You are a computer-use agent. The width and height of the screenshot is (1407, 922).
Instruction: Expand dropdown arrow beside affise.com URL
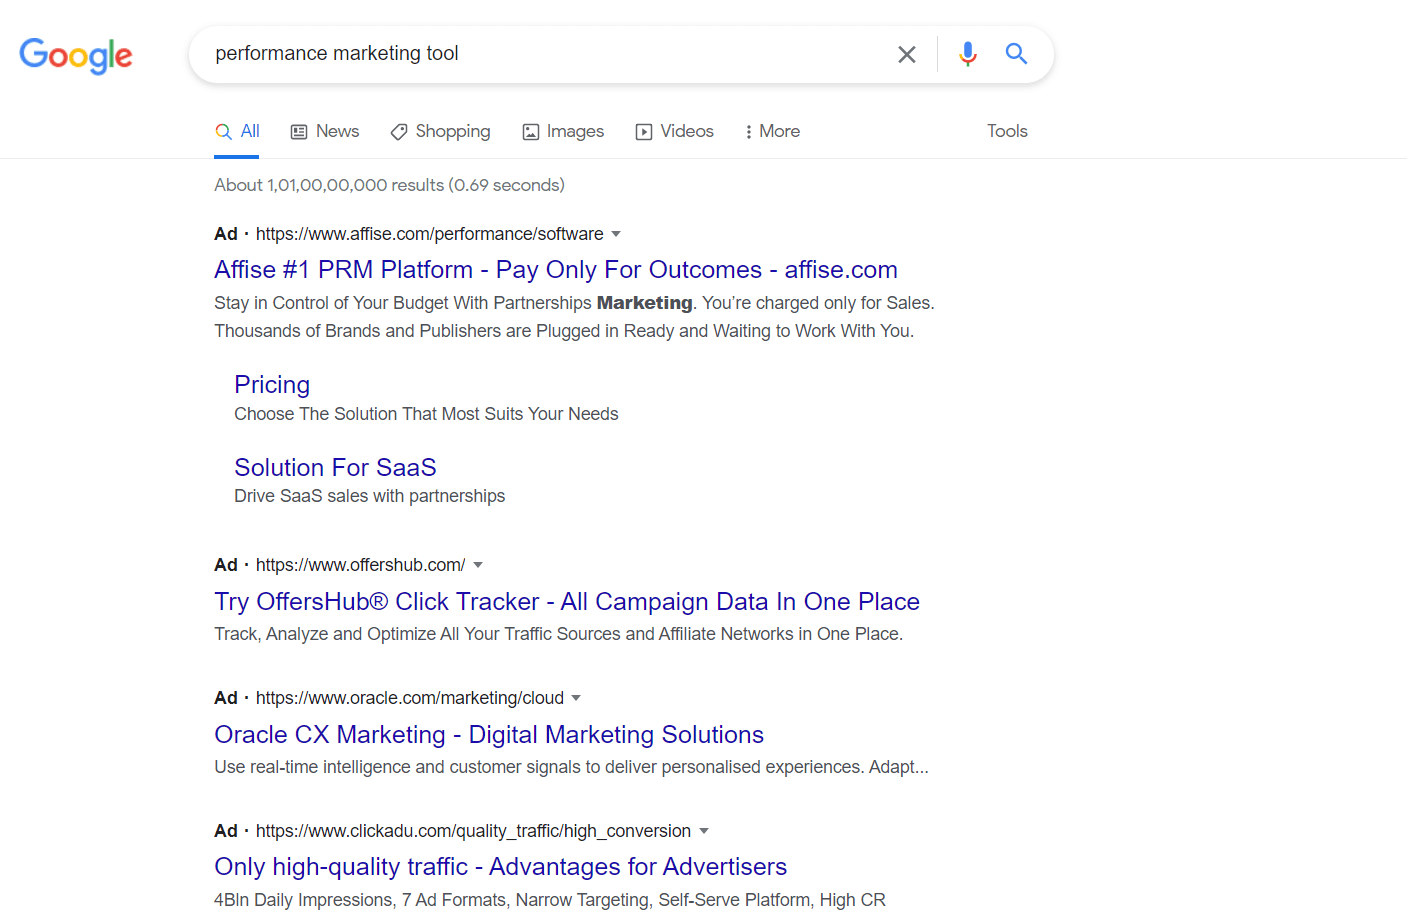click(616, 234)
